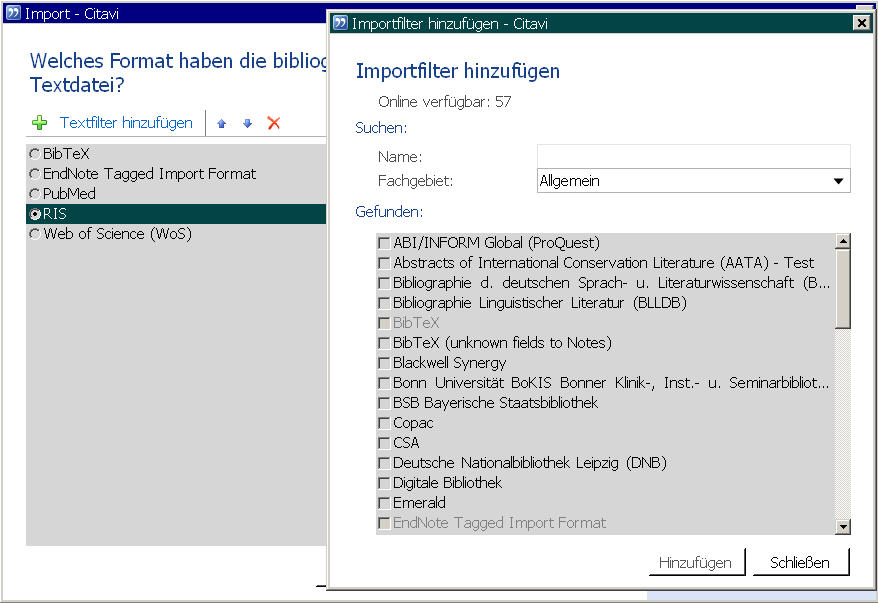
Task: Check BibTeX (unknown fields to Notes) checkbox
Action: coord(384,343)
